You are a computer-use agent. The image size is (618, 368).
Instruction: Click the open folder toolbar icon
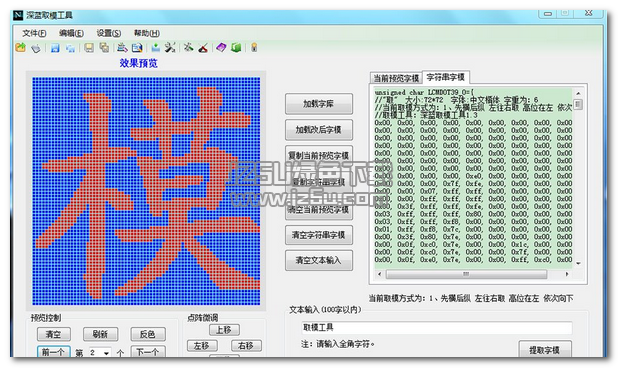click(x=20, y=48)
